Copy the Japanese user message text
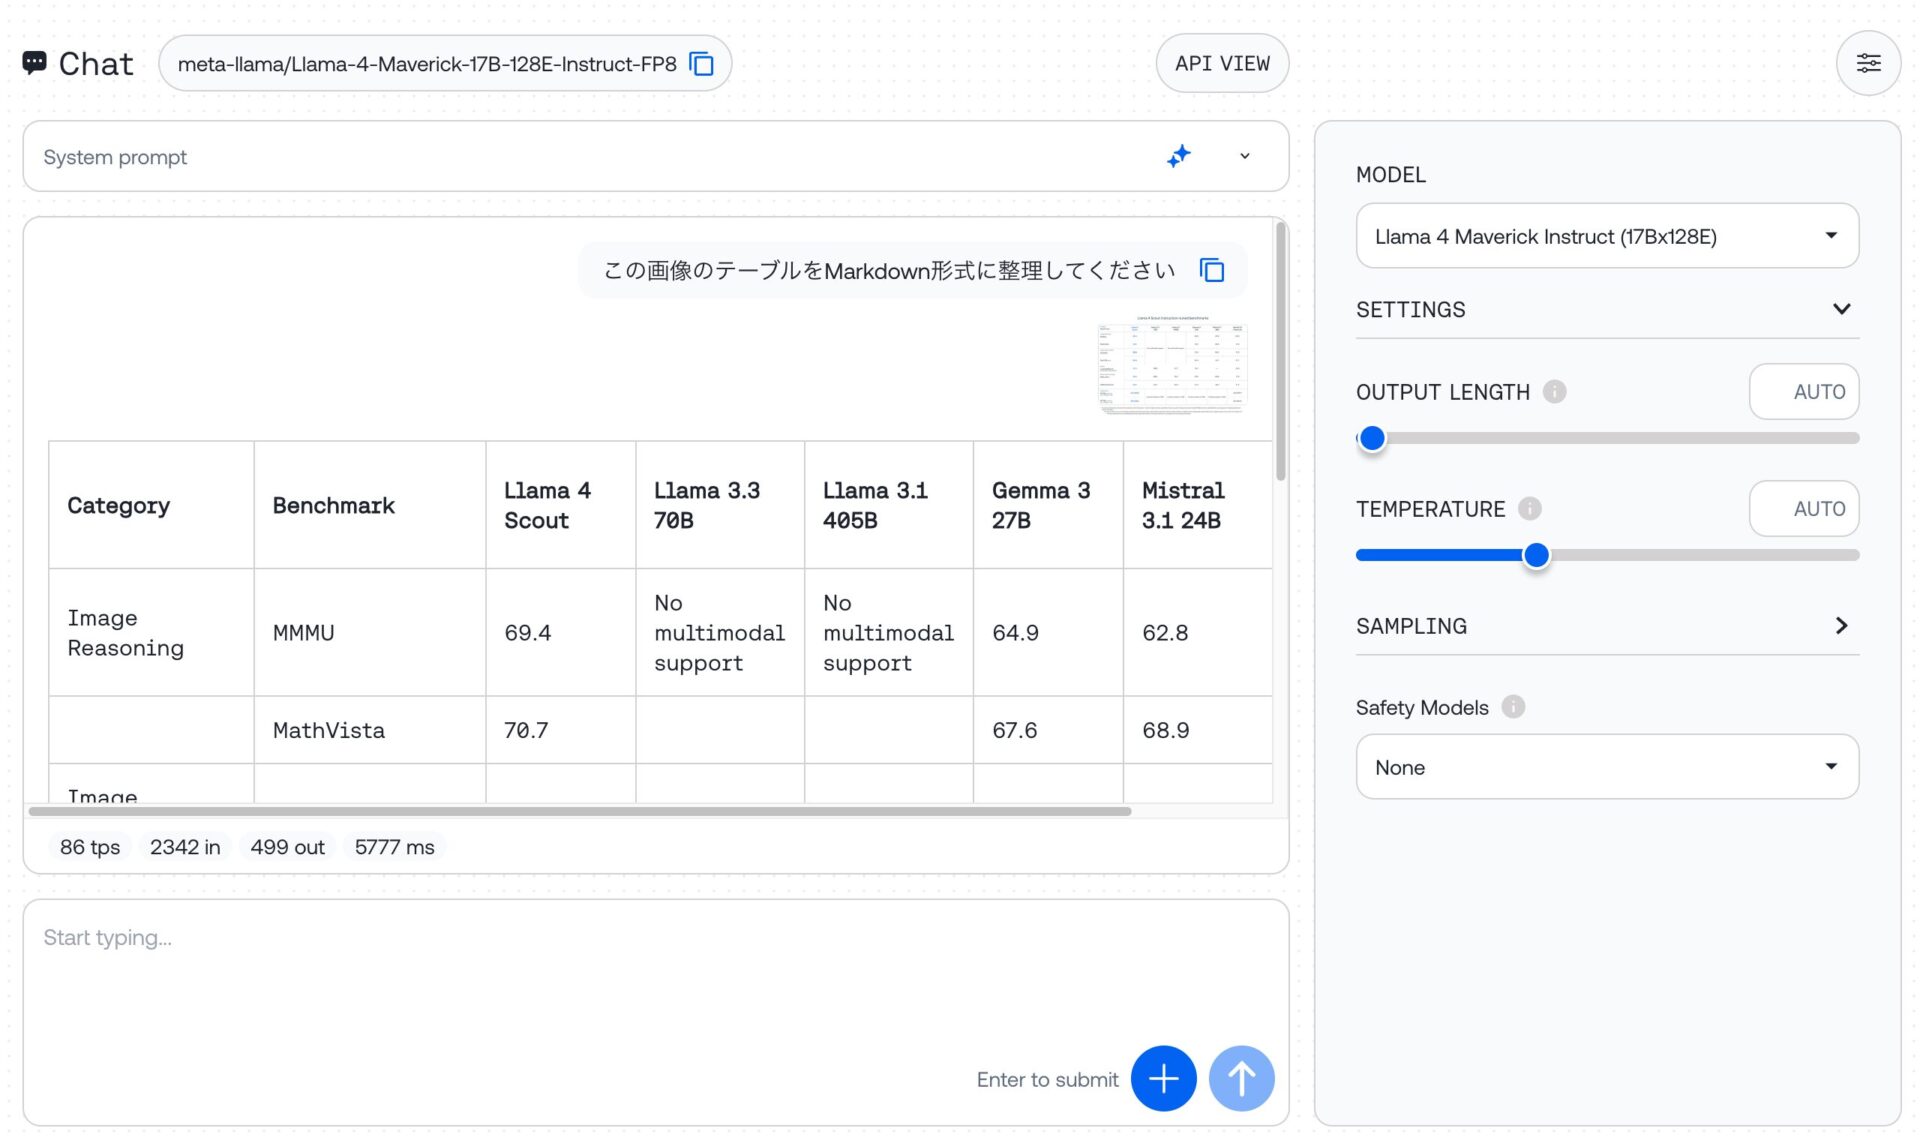The width and height of the screenshot is (1920, 1143). click(1212, 270)
